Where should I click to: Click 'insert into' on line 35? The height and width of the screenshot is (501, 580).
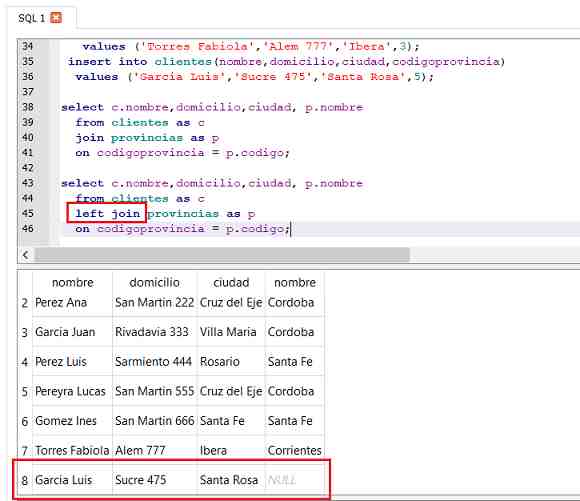click(x=107, y=61)
